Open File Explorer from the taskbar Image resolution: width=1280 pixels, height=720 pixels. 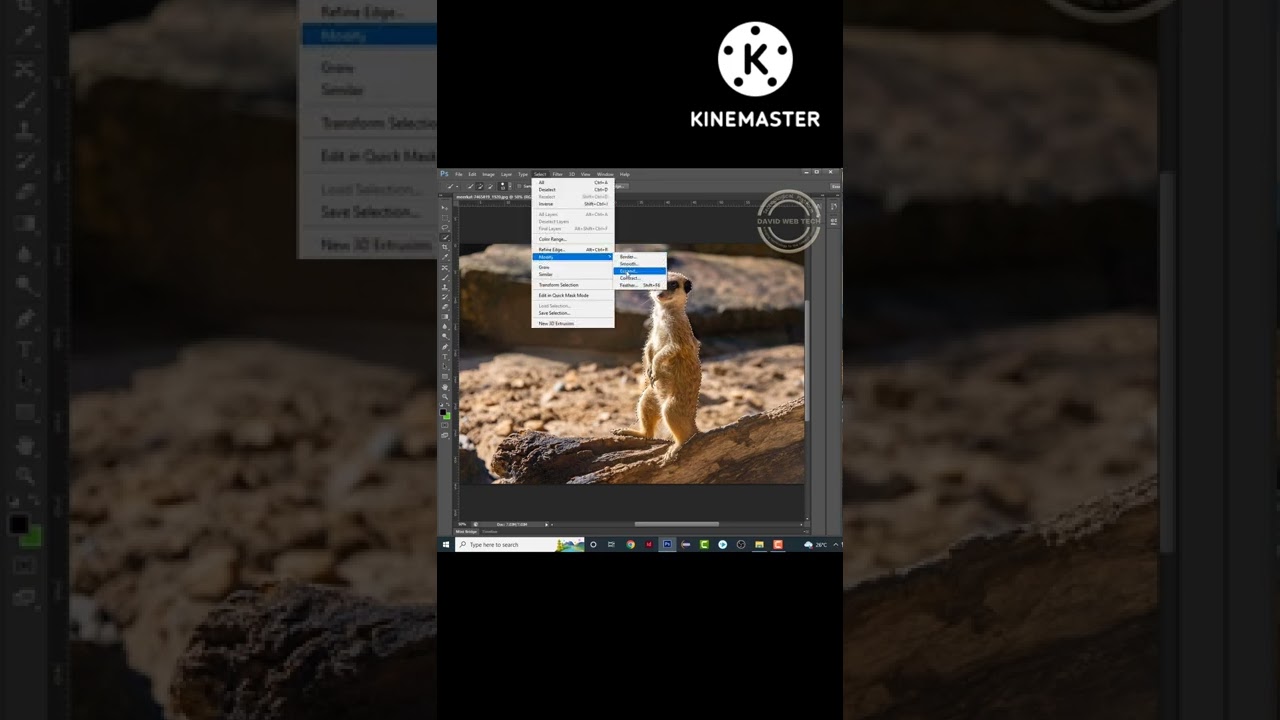759,545
